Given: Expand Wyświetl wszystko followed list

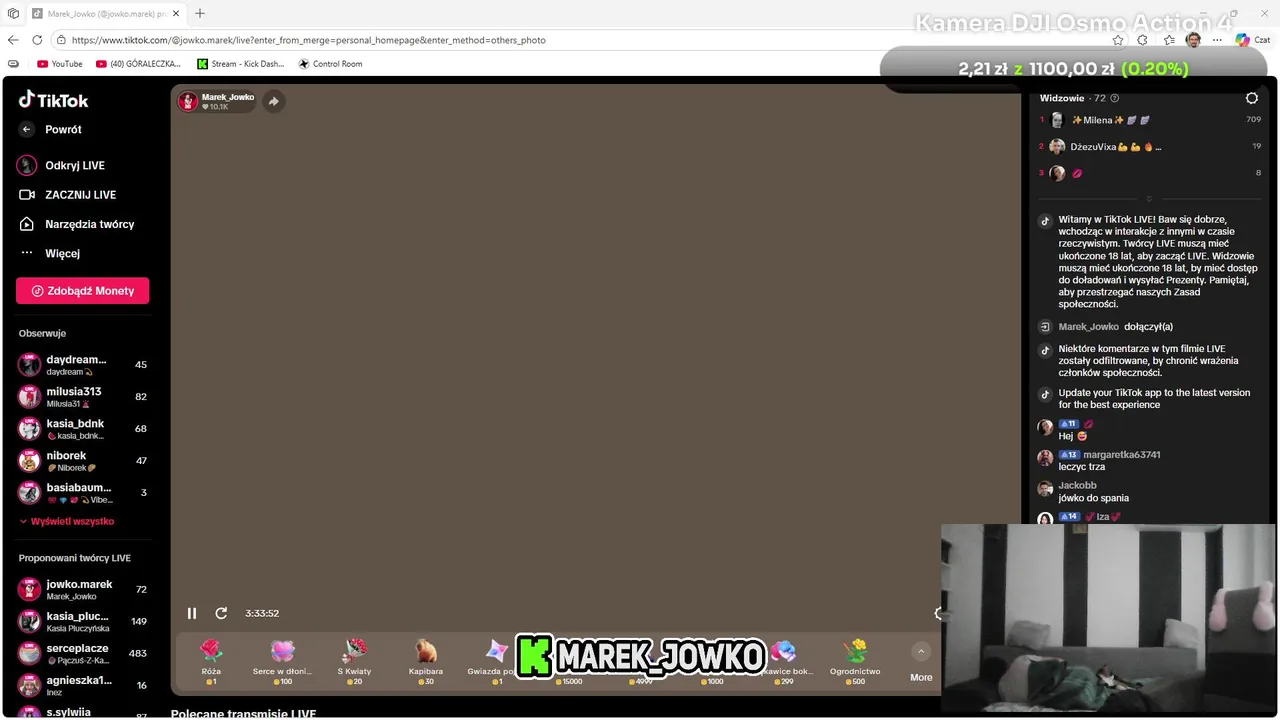Looking at the screenshot, I should (x=67, y=521).
